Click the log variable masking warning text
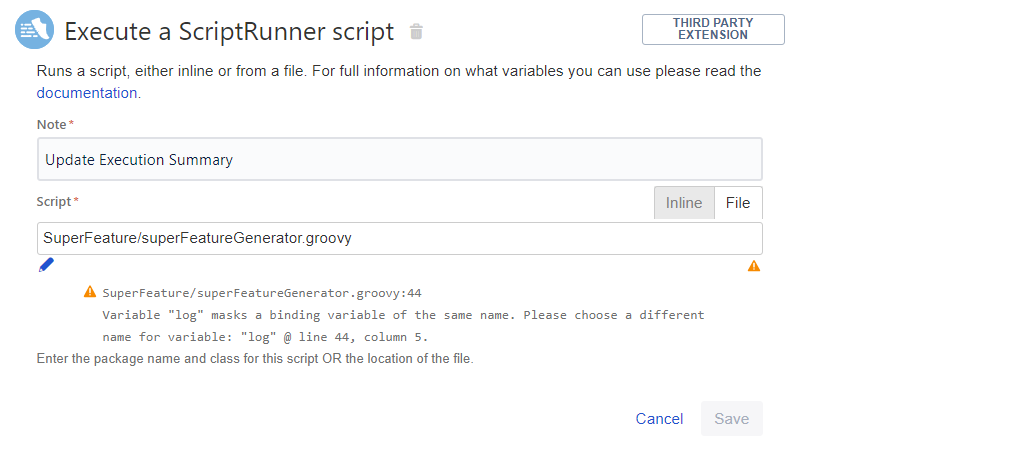1025x460 pixels. pyautogui.click(x=403, y=326)
